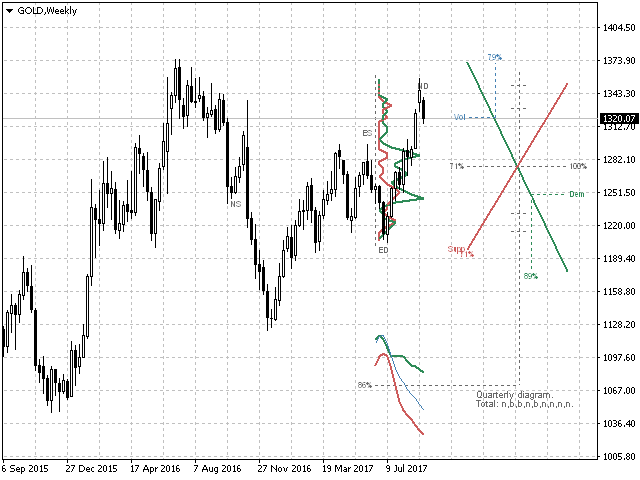Select the BS marker label
This screenshot has width=640, height=480.
tap(367, 133)
